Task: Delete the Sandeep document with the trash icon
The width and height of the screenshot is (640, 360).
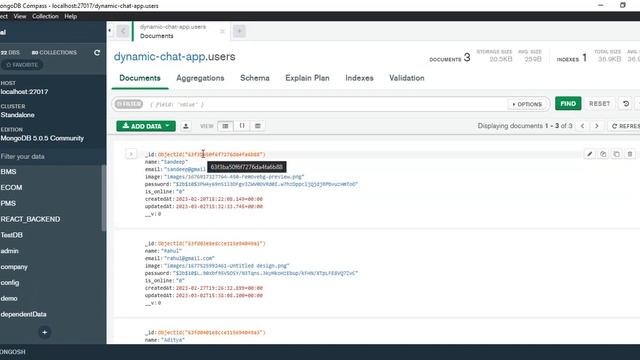Action: pyautogui.click(x=630, y=154)
